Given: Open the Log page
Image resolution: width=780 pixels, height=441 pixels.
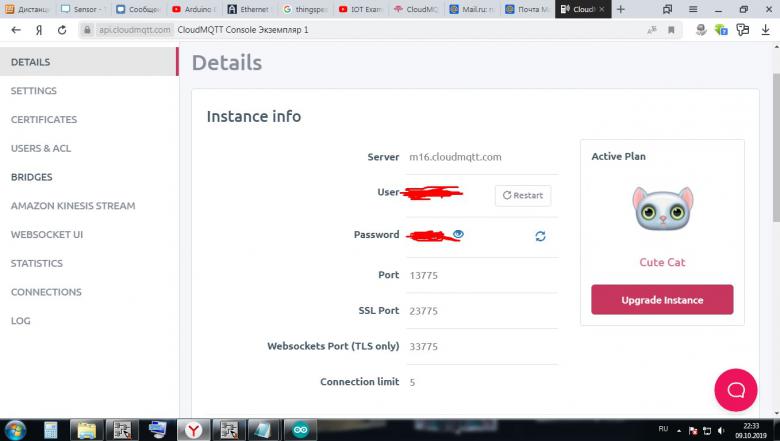Looking at the screenshot, I should [x=20, y=321].
